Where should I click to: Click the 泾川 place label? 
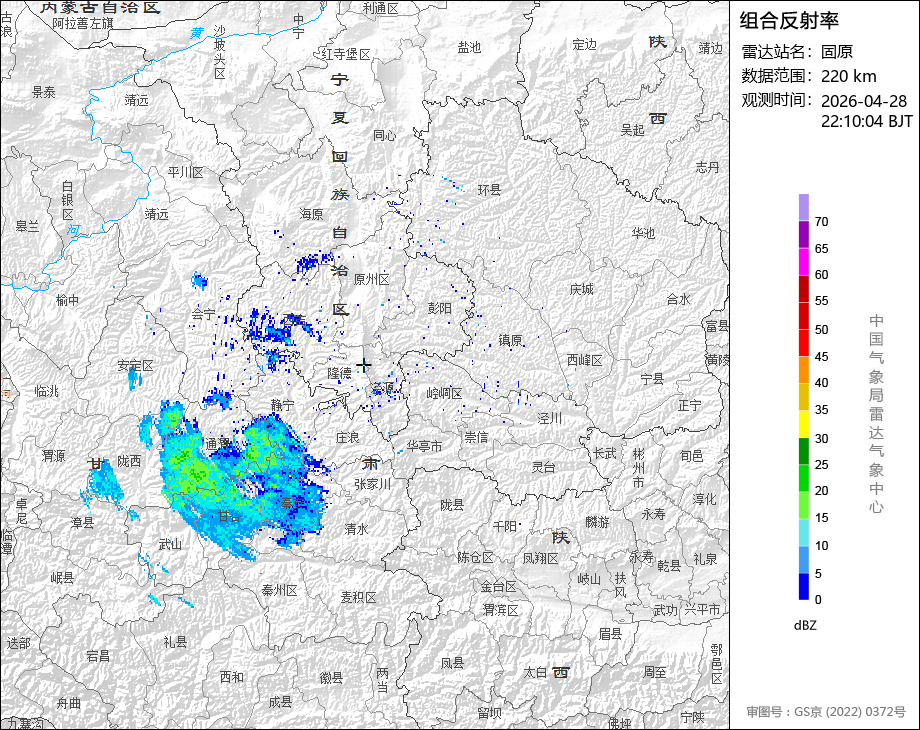(x=550, y=418)
